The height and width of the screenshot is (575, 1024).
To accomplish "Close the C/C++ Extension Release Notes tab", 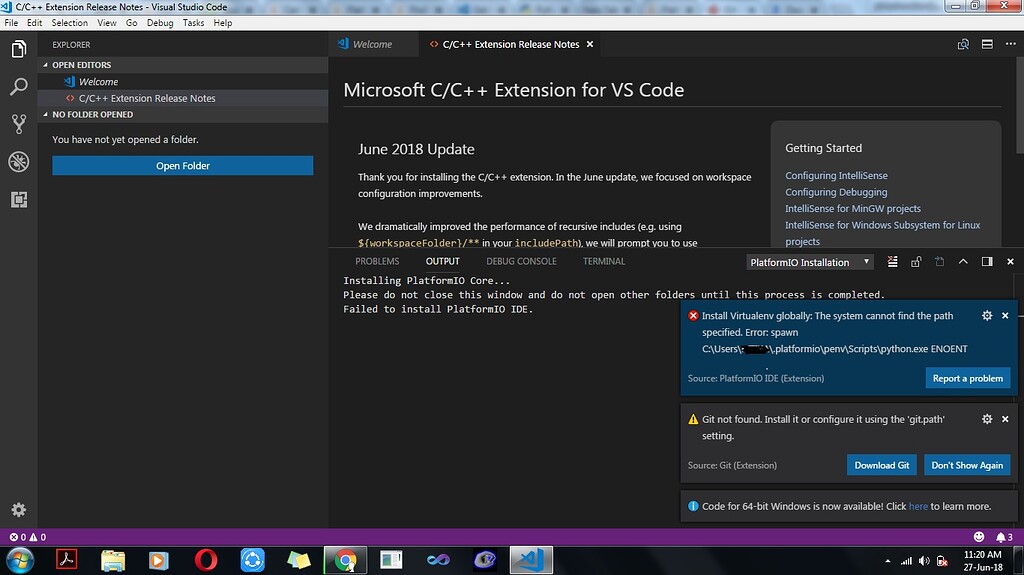I will click(590, 44).
